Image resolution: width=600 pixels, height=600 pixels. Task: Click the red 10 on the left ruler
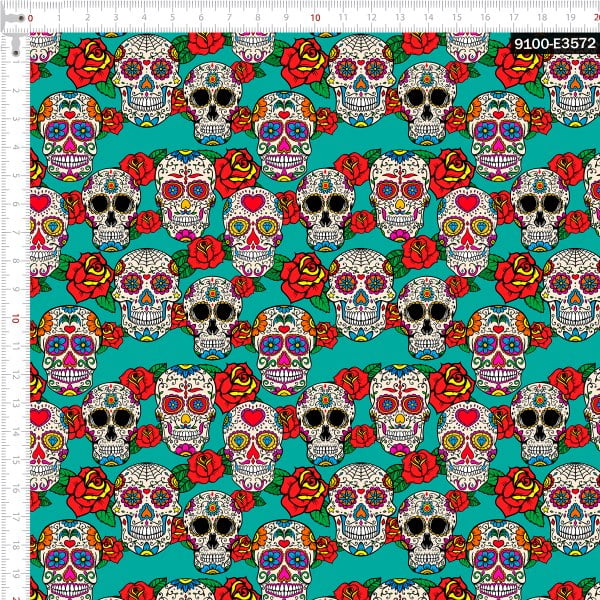pos(17,318)
